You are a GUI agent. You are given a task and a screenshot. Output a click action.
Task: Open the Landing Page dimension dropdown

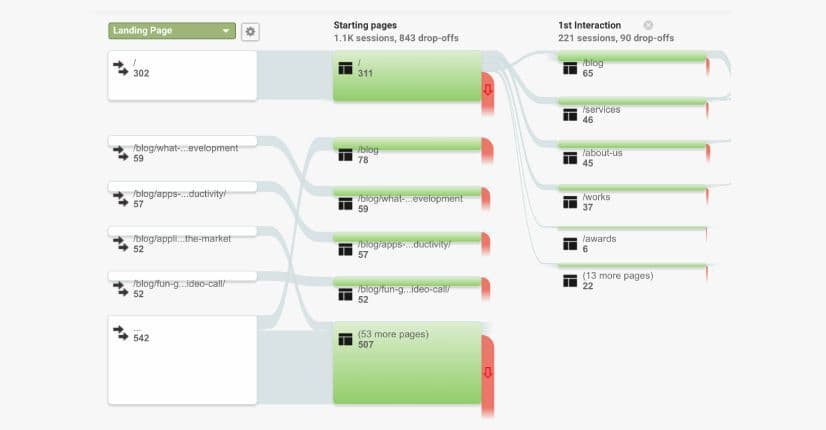172,31
